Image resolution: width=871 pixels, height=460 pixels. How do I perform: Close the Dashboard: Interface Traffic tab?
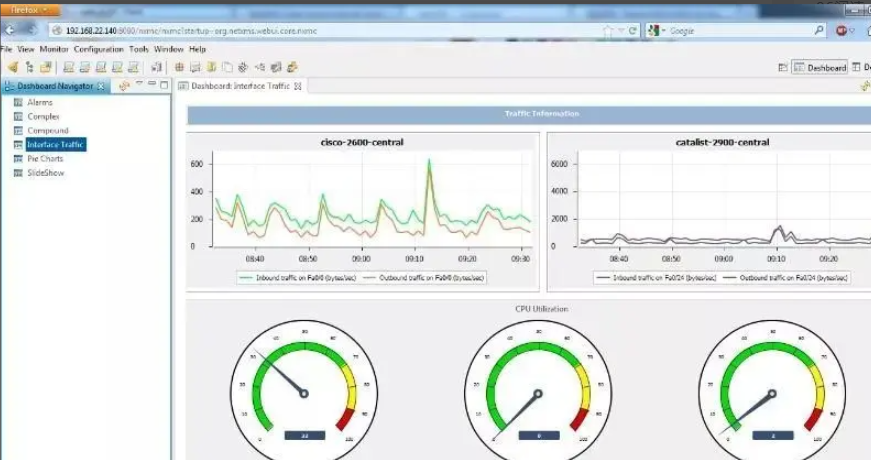pyautogui.click(x=298, y=86)
